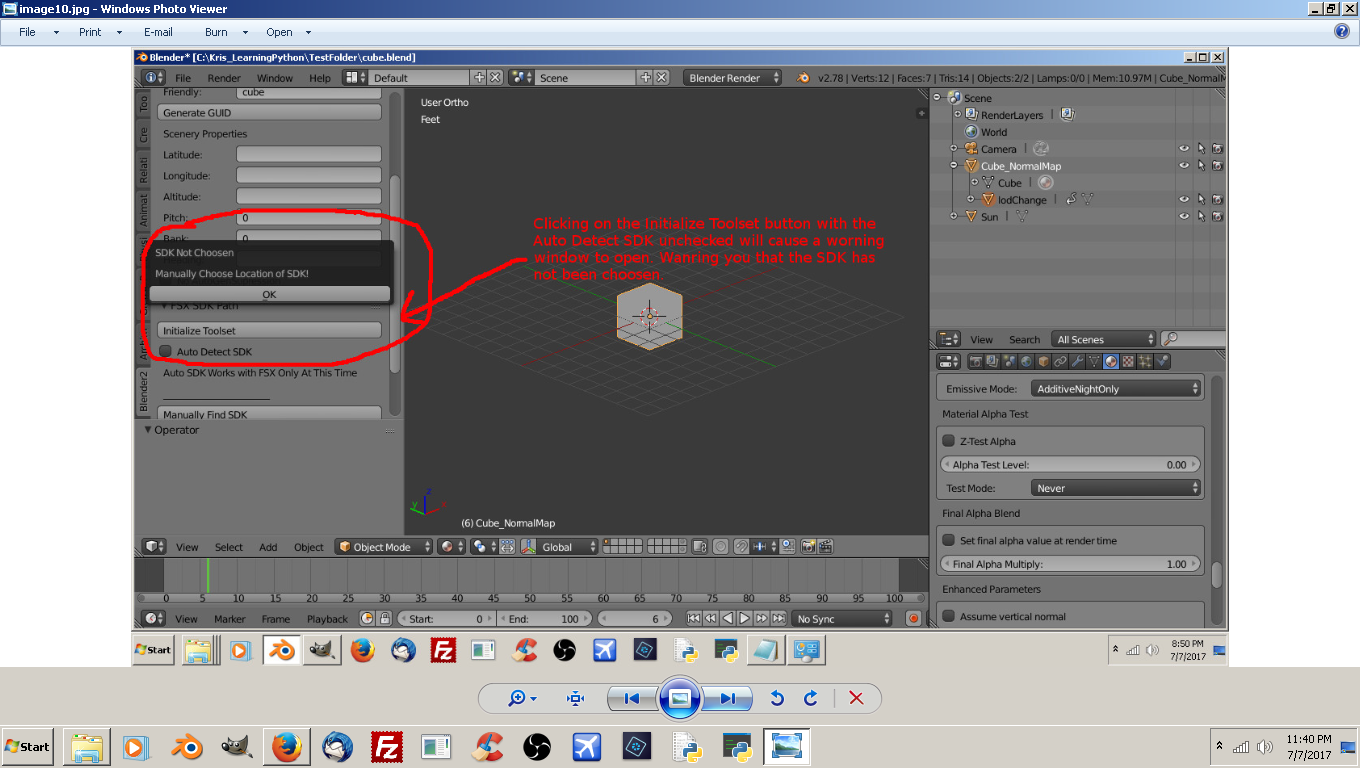Click OK in the SDK Not Choosen popup
Image resolution: width=1360 pixels, height=768 pixels.
pyautogui.click(x=269, y=294)
